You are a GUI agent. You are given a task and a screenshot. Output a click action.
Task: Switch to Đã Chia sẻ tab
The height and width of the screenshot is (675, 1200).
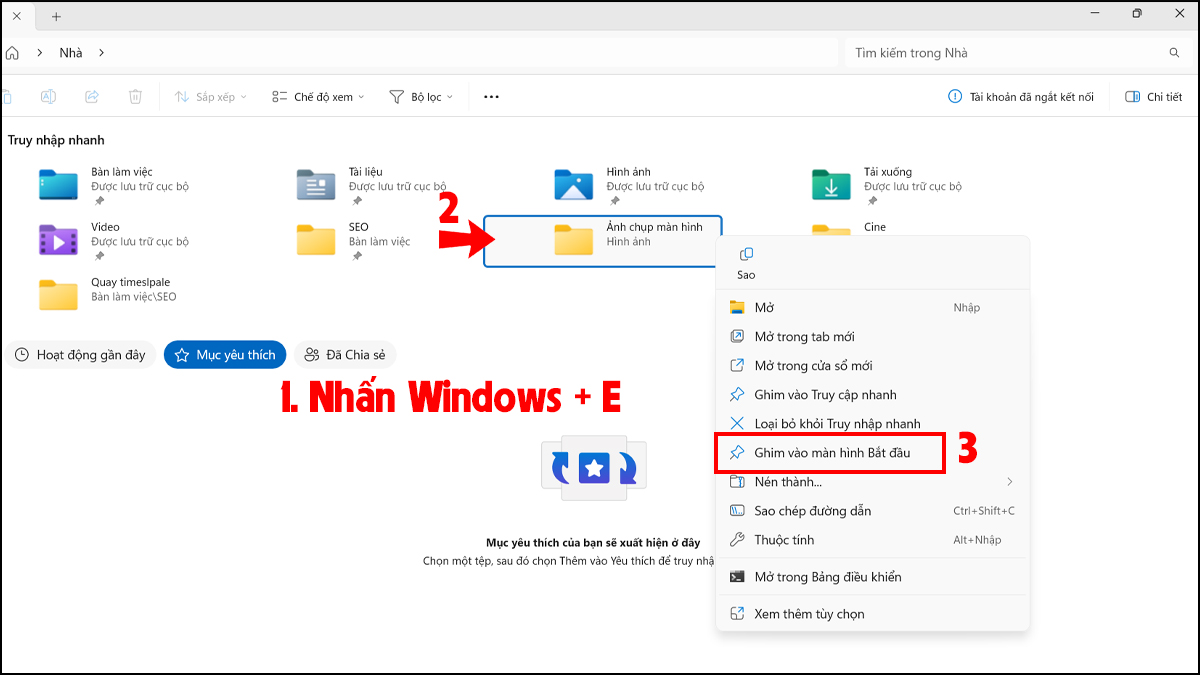345,355
